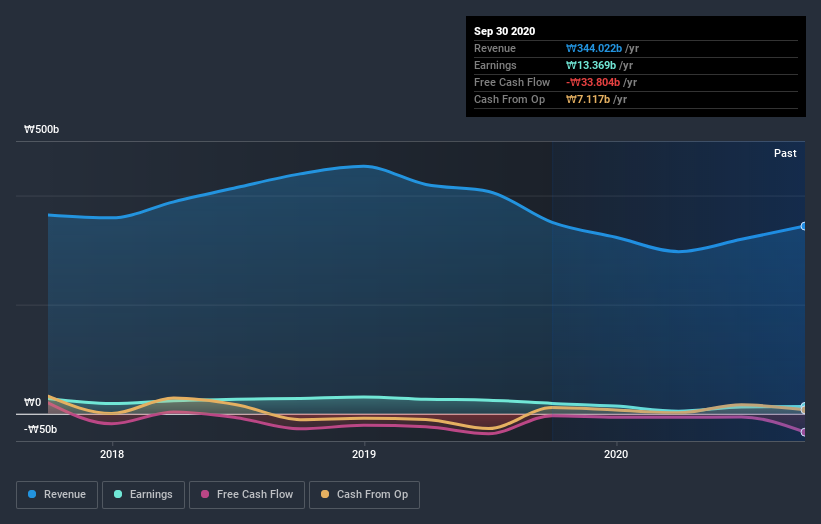Click the ₩0 y-axis label
Screen dimensions: 821x524
tap(32, 403)
